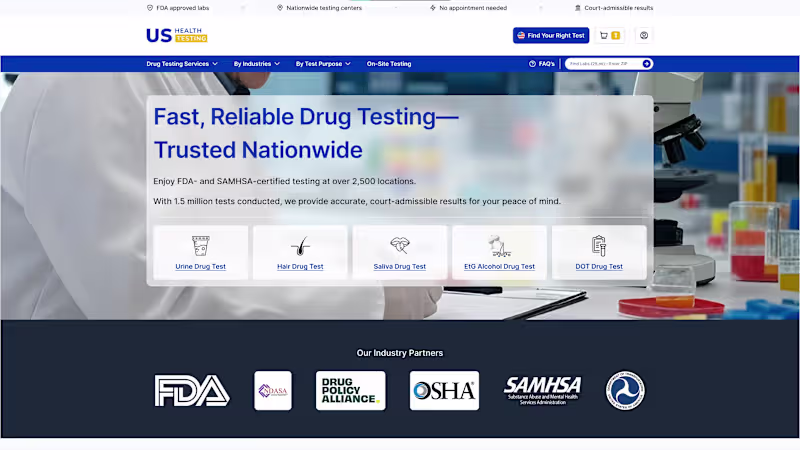Open Urine Drug Test link
This screenshot has height=450, width=800.
pyautogui.click(x=201, y=266)
